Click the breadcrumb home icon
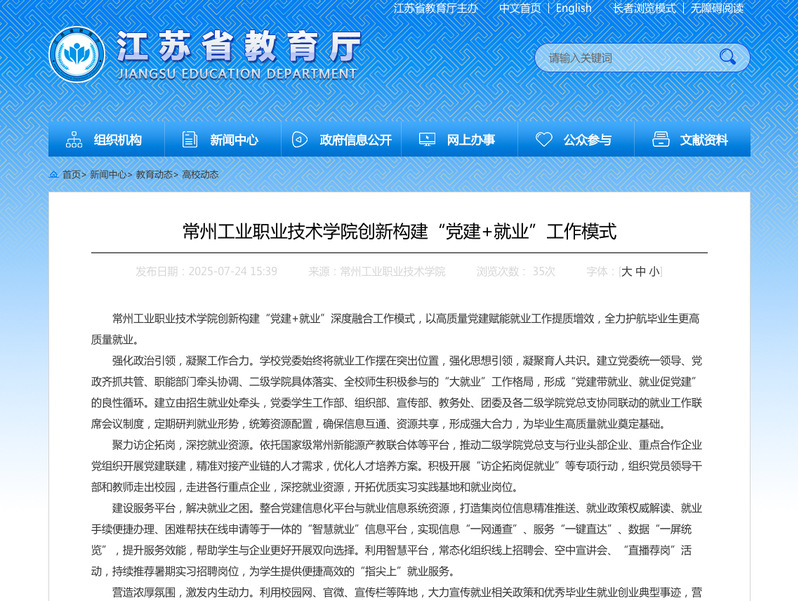798x601 pixels. coord(53,175)
